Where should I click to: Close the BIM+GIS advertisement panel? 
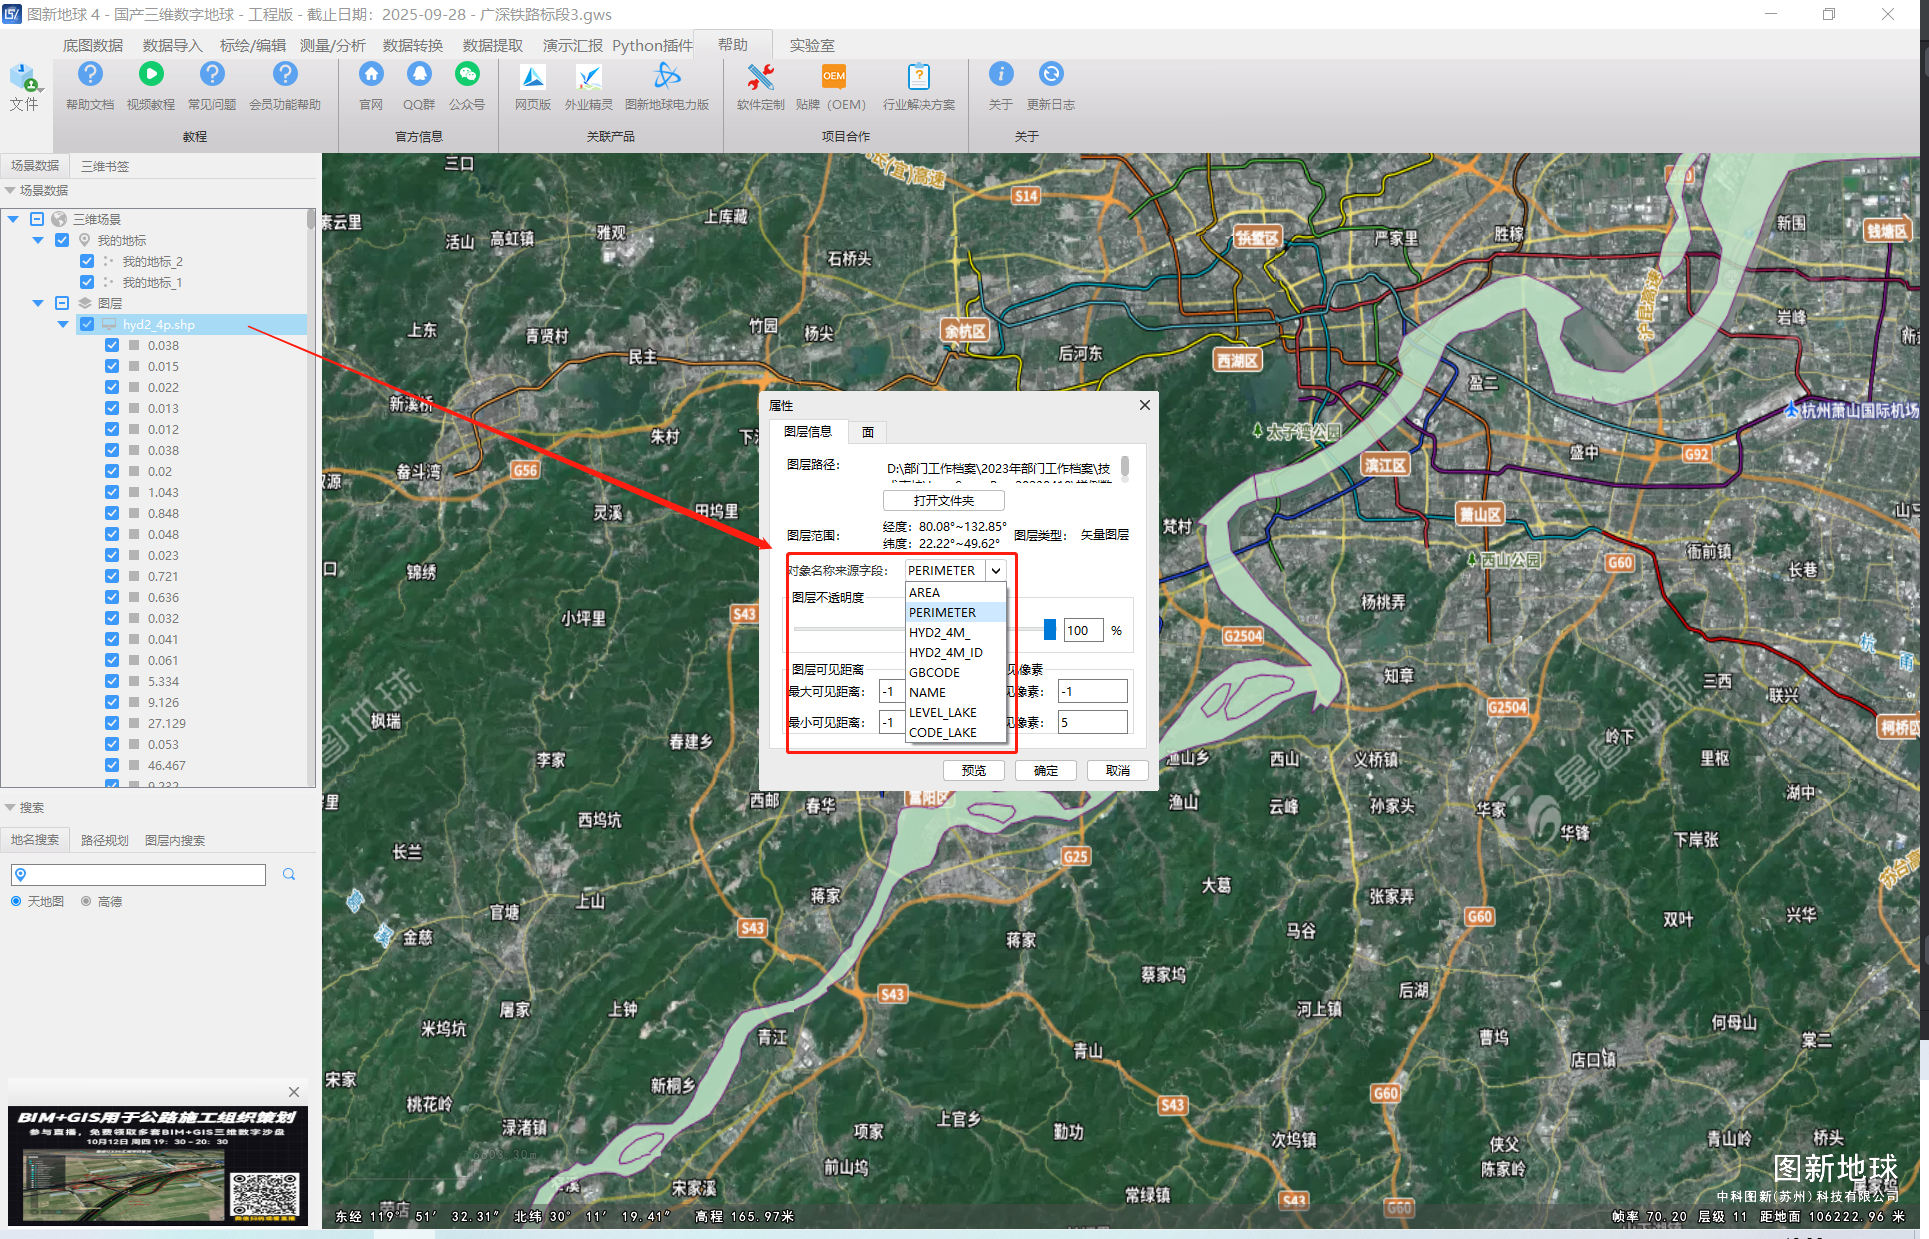[x=294, y=1092]
